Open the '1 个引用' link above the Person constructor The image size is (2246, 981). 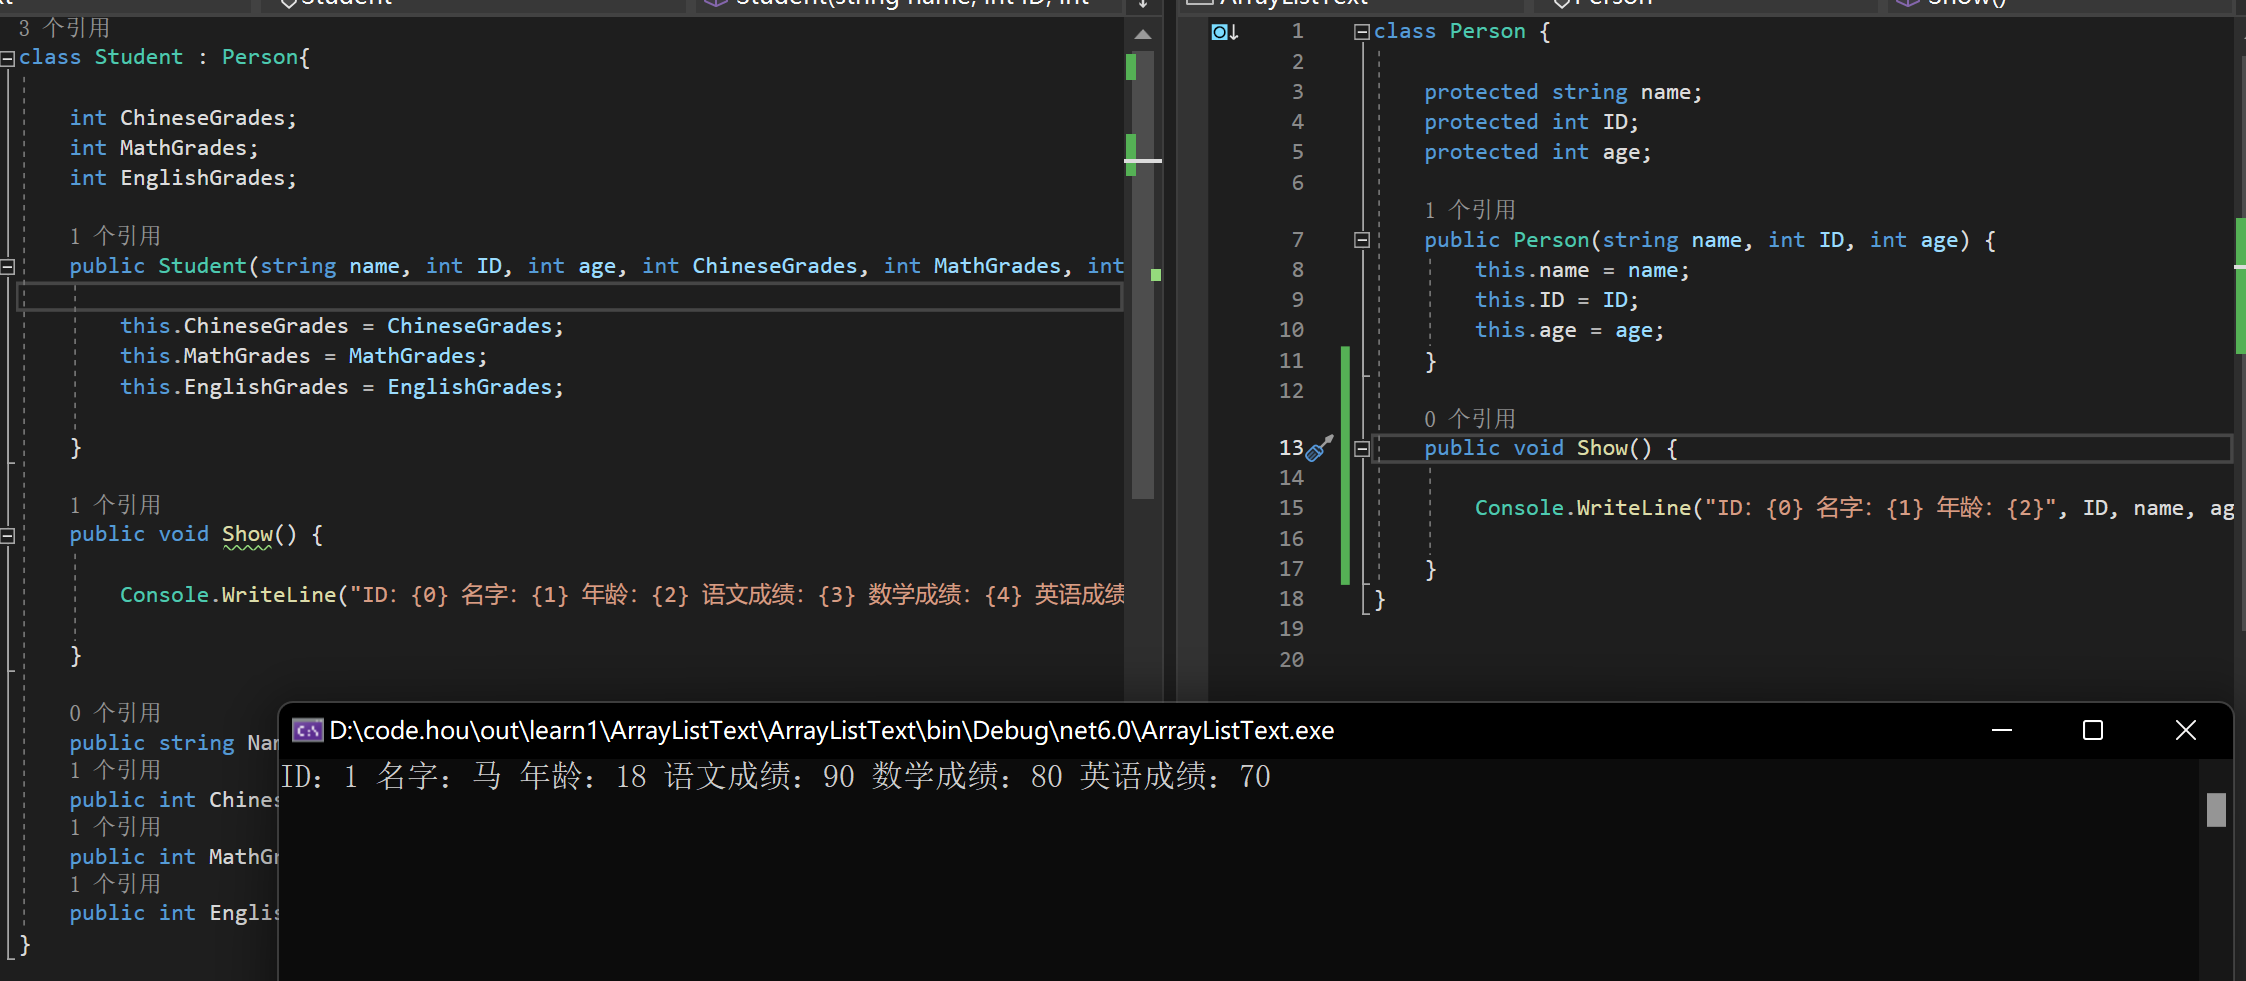(1470, 210)
